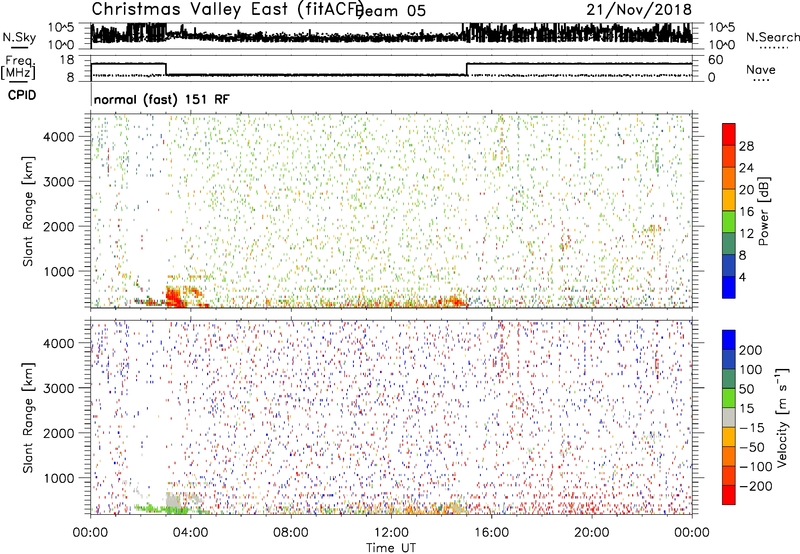Click the 'Nave' legend label
800x554 pixels.
tap(761, 70)
